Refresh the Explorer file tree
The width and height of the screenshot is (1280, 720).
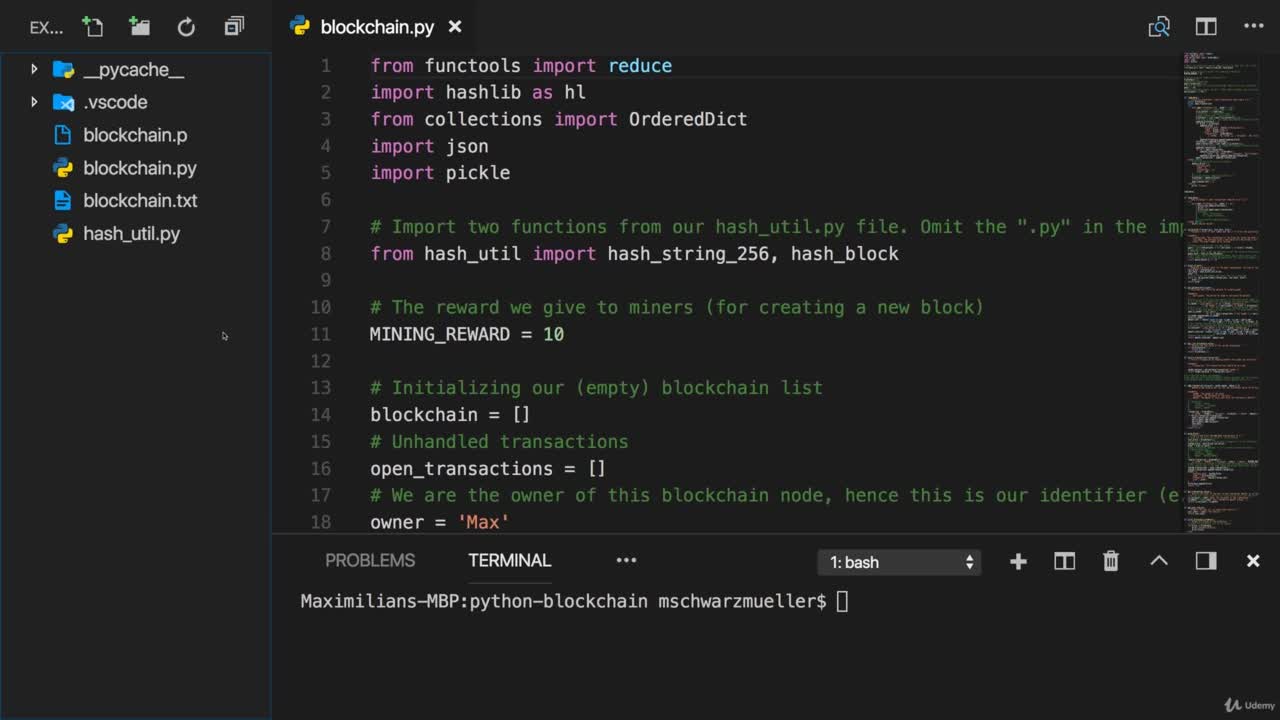[x=186, y=27]
